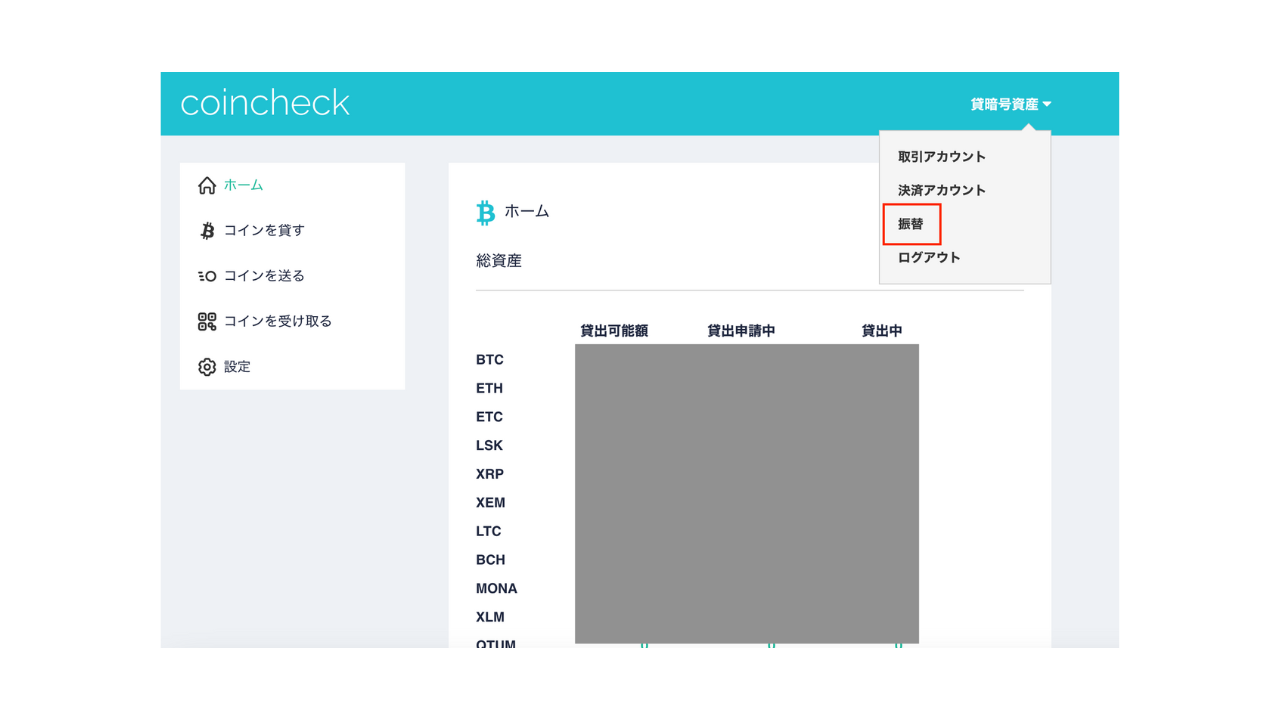This screenshot has height=720, width=1280.
Task: Click the Bitcoin icon next to the ホーム heading
Action: click(486, 212)
